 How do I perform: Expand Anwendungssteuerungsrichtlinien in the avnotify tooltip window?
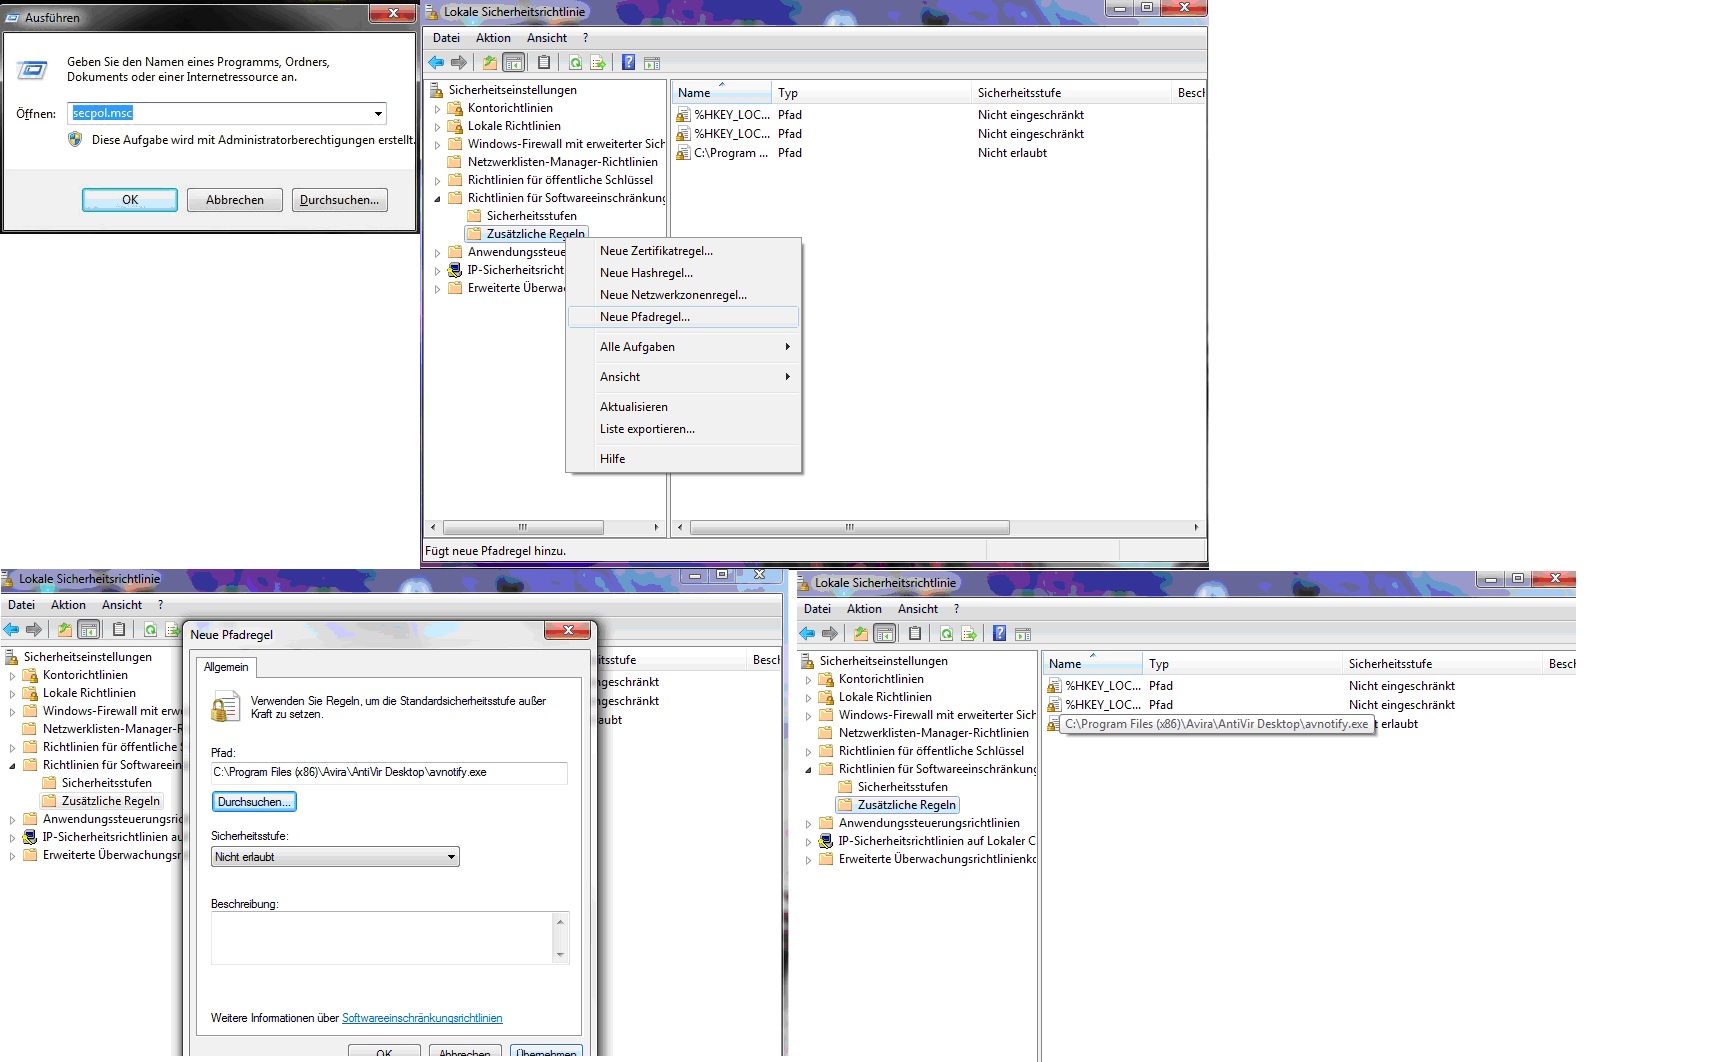808,823
